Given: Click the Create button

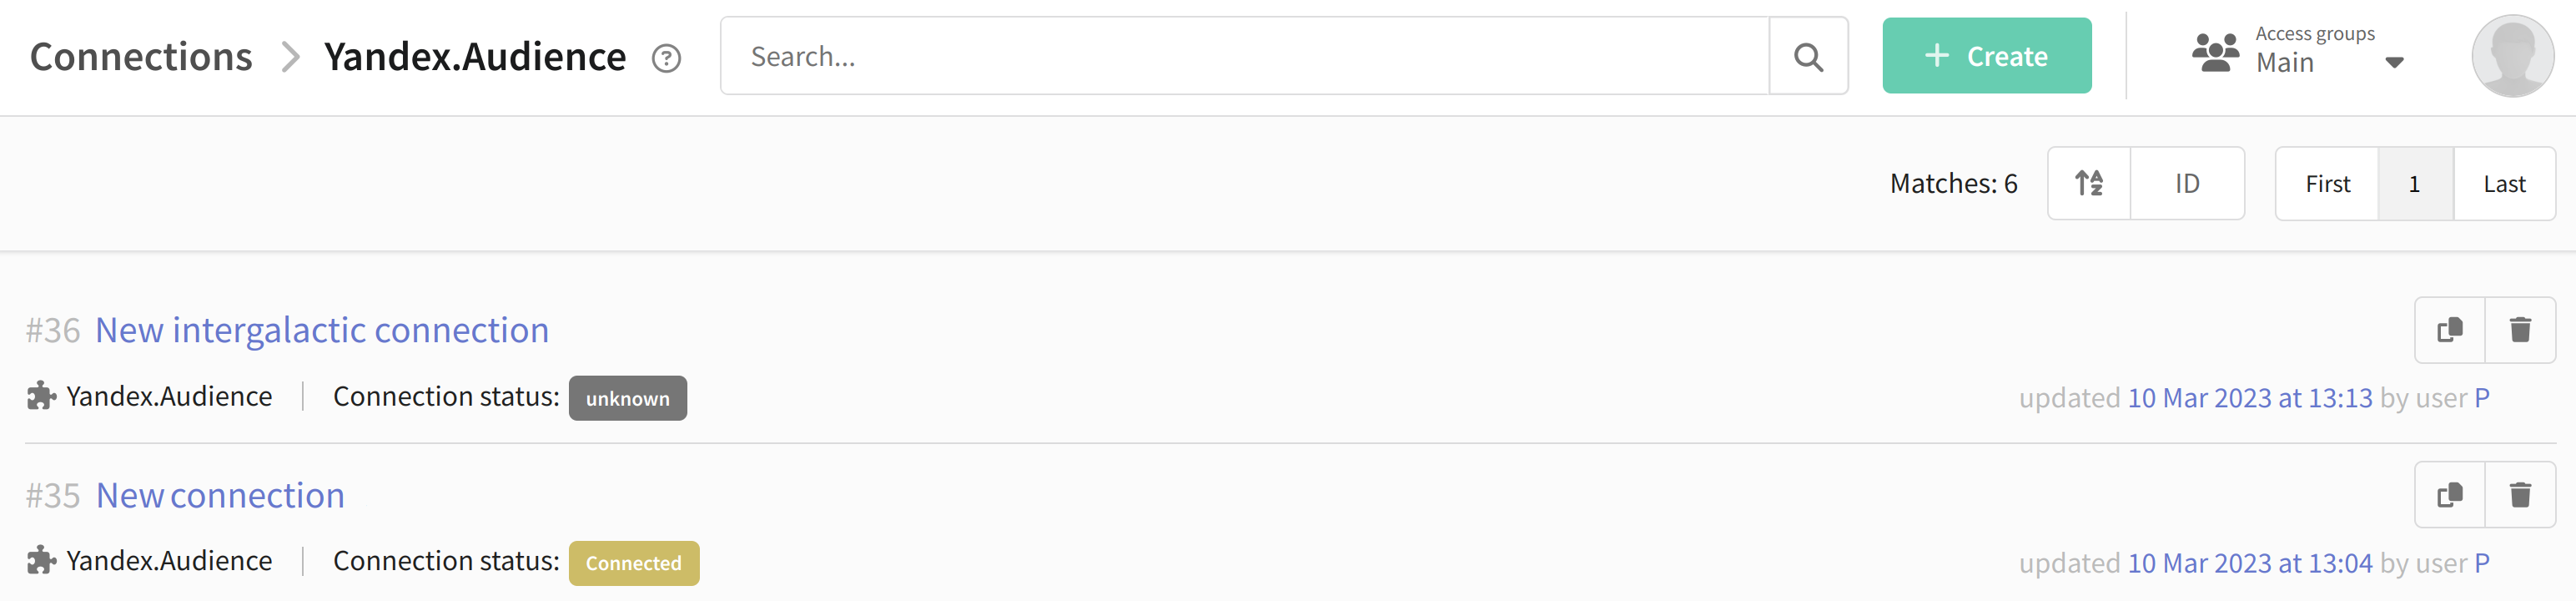Looking at the screenshot, I should (1986, 56).
